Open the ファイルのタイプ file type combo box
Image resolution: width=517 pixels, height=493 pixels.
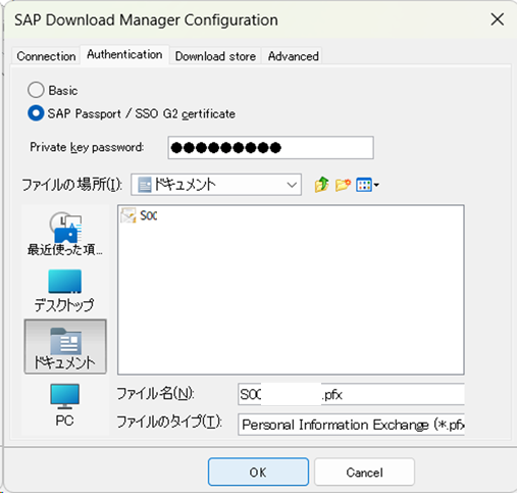(351, 424)
